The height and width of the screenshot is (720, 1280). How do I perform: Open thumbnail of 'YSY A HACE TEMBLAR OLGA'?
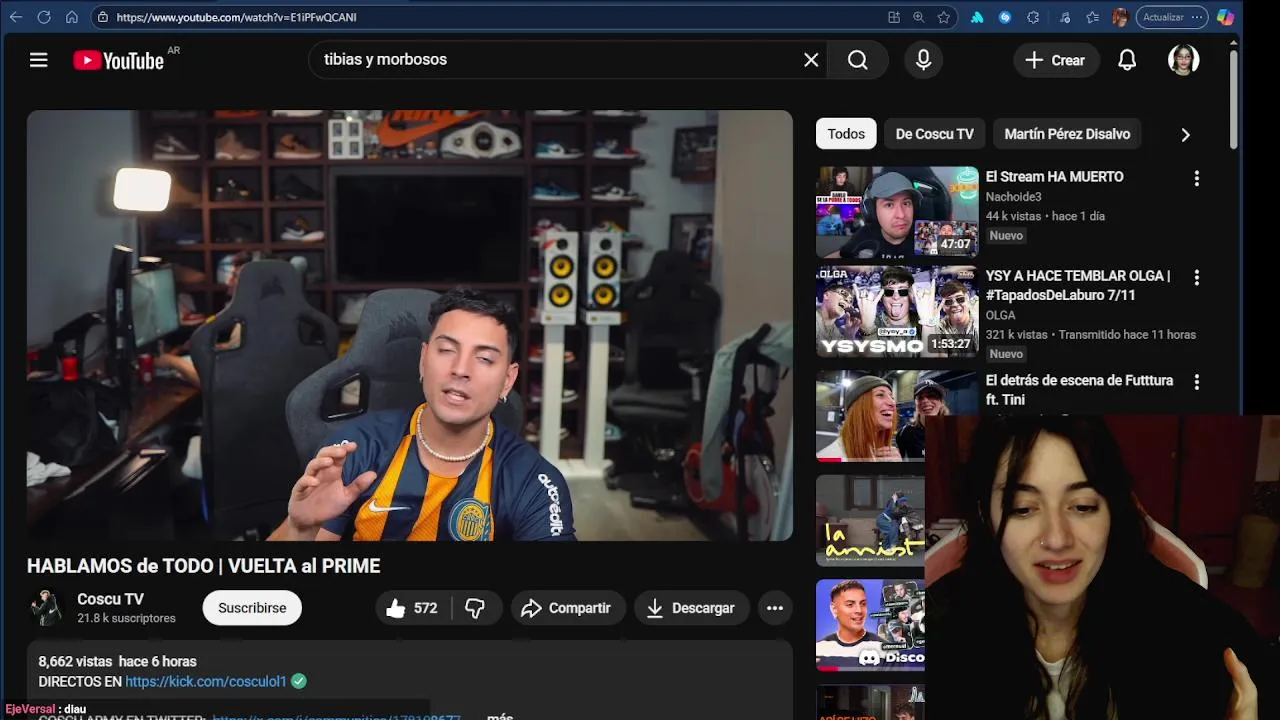tap(897, 311)
